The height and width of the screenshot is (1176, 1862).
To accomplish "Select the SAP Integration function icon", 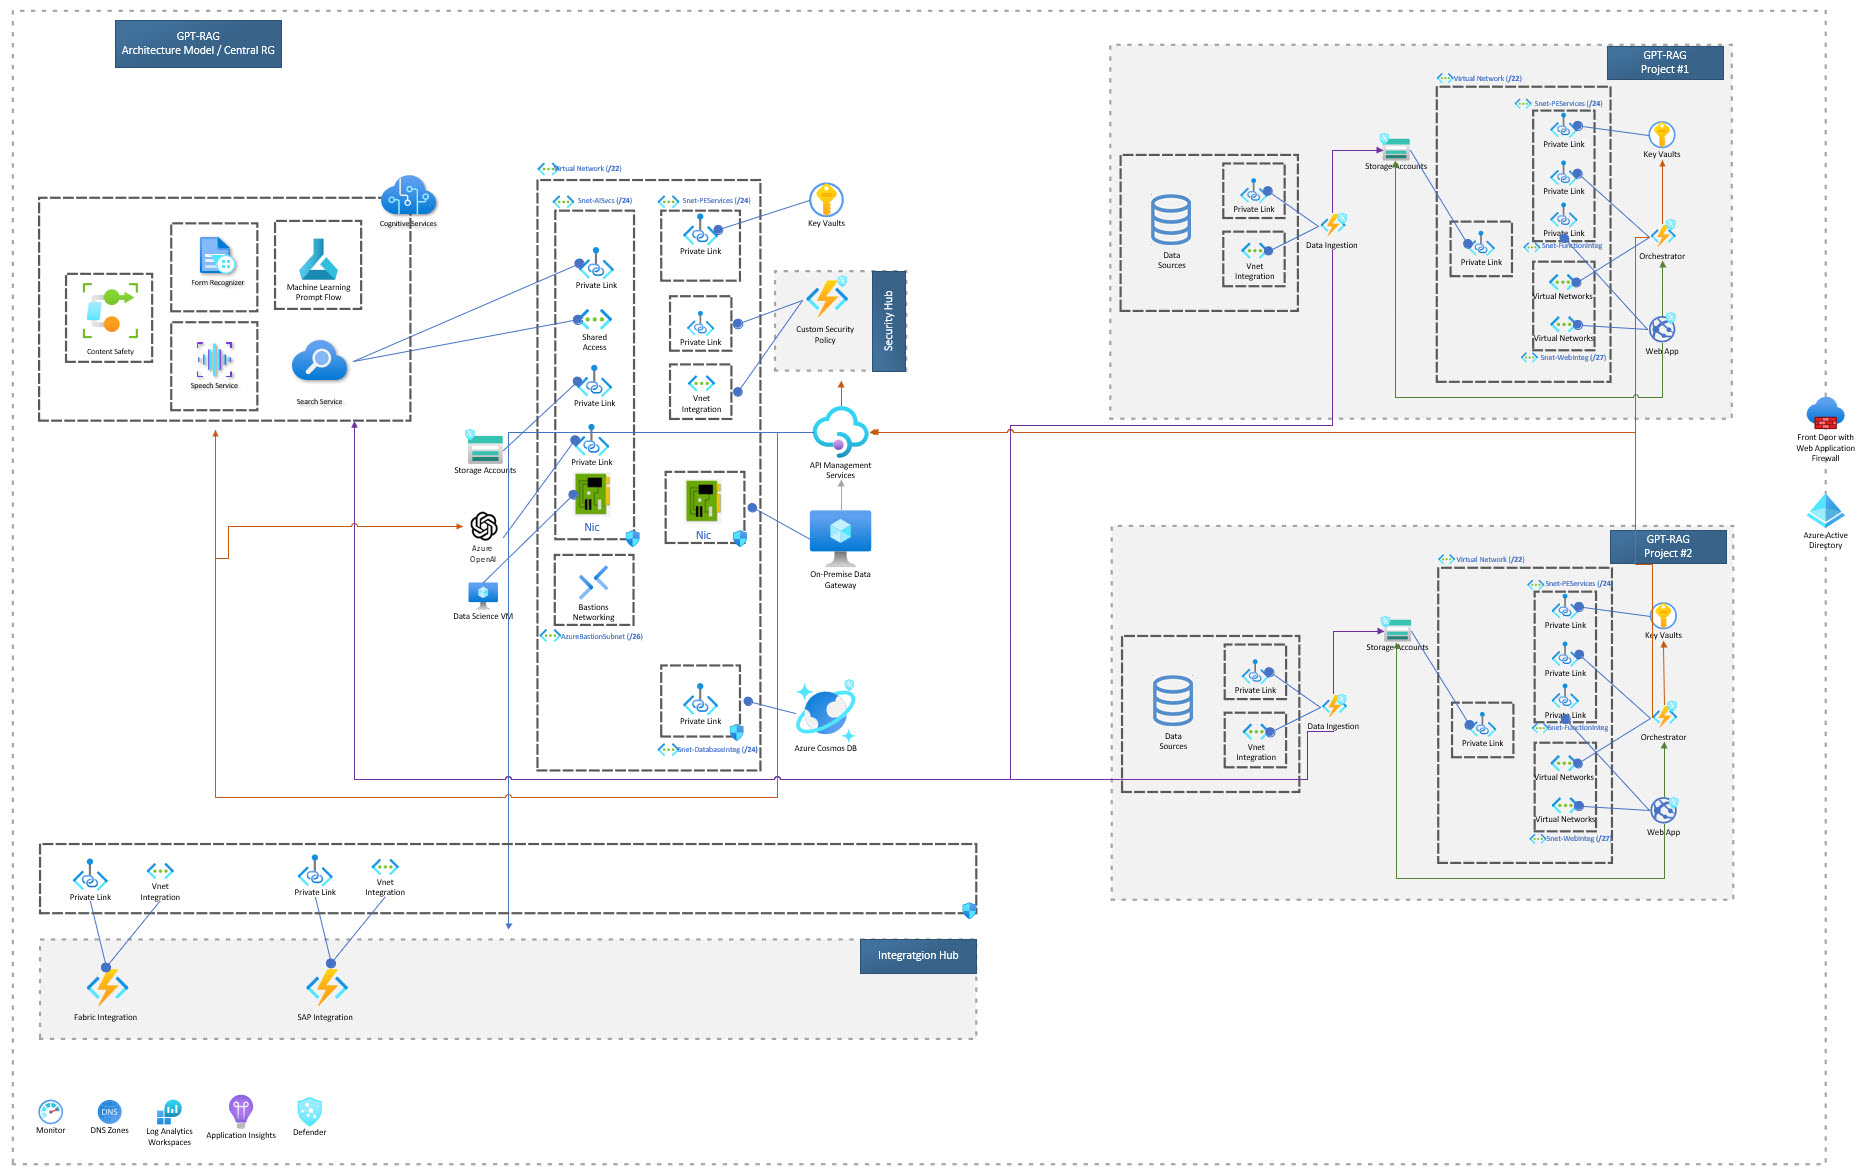I will point(327,987).
